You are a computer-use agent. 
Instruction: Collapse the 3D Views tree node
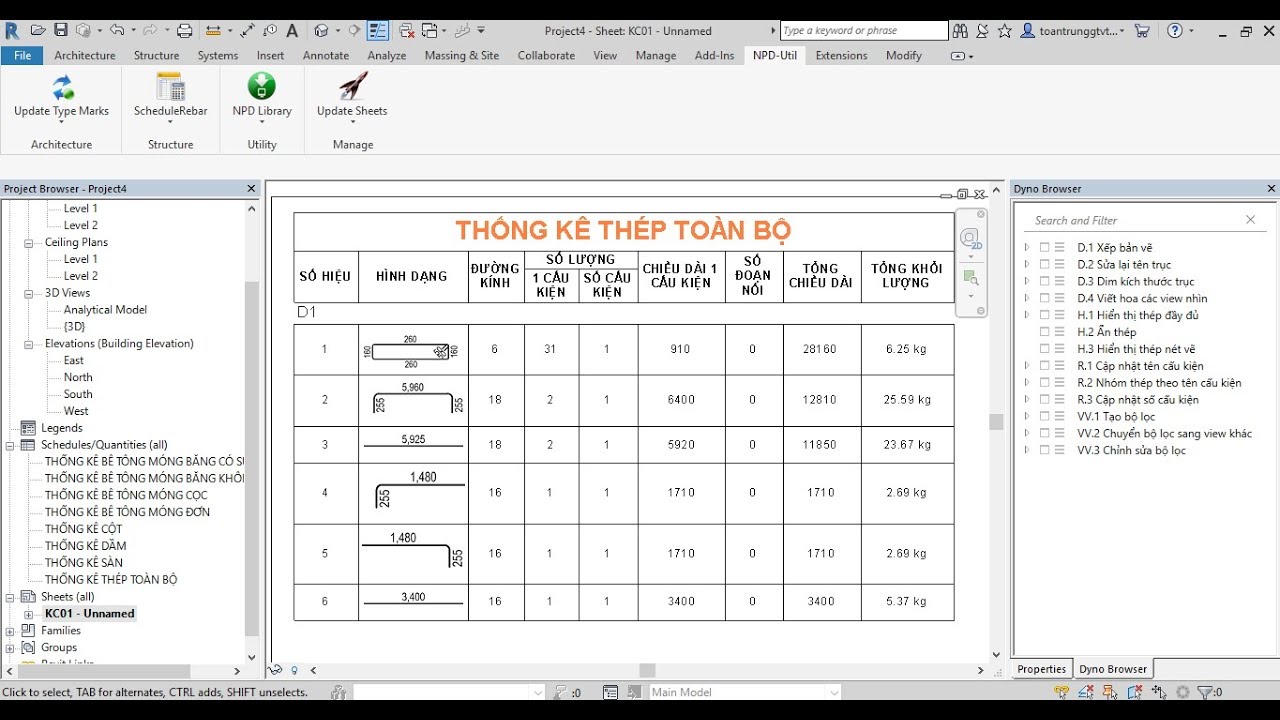(28, 293)
